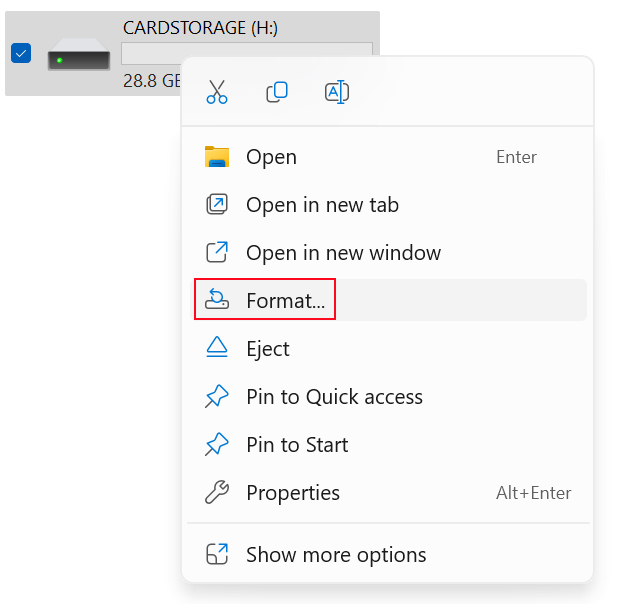
Task: Click the Cut scissors icon
Action: [217, 92]
